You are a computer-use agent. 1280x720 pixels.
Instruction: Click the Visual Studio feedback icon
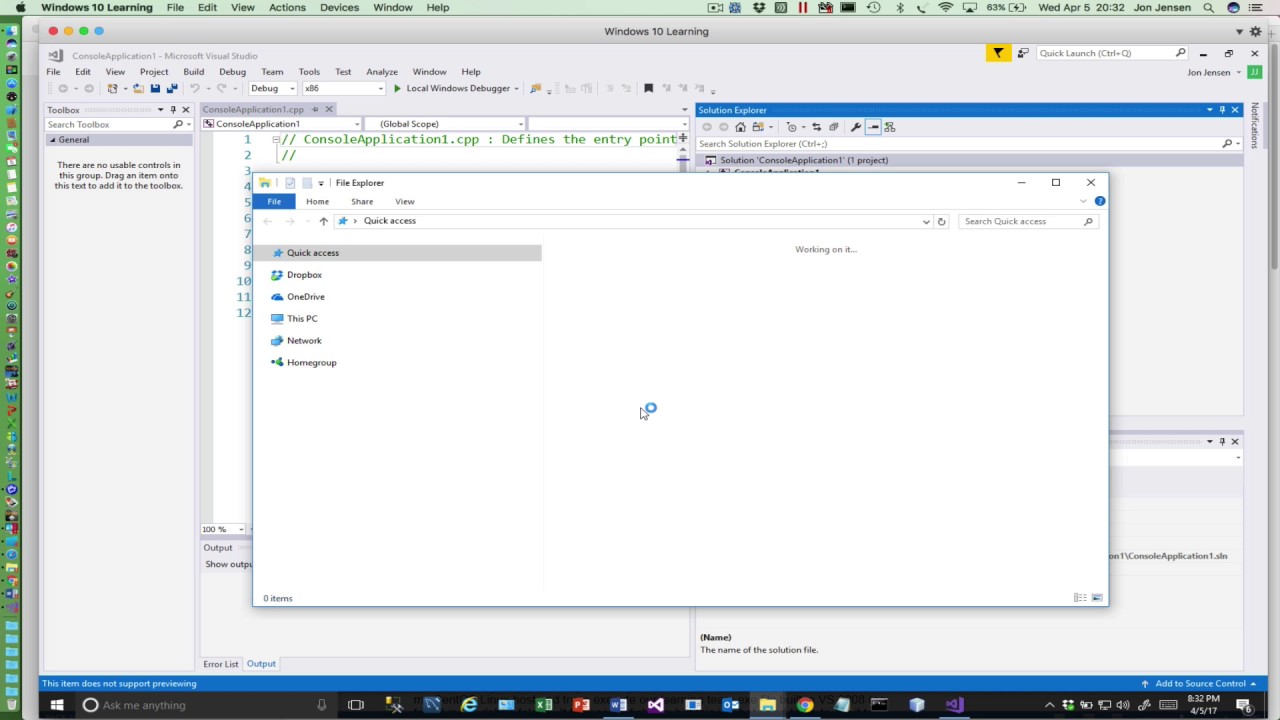pos(1022,53)
